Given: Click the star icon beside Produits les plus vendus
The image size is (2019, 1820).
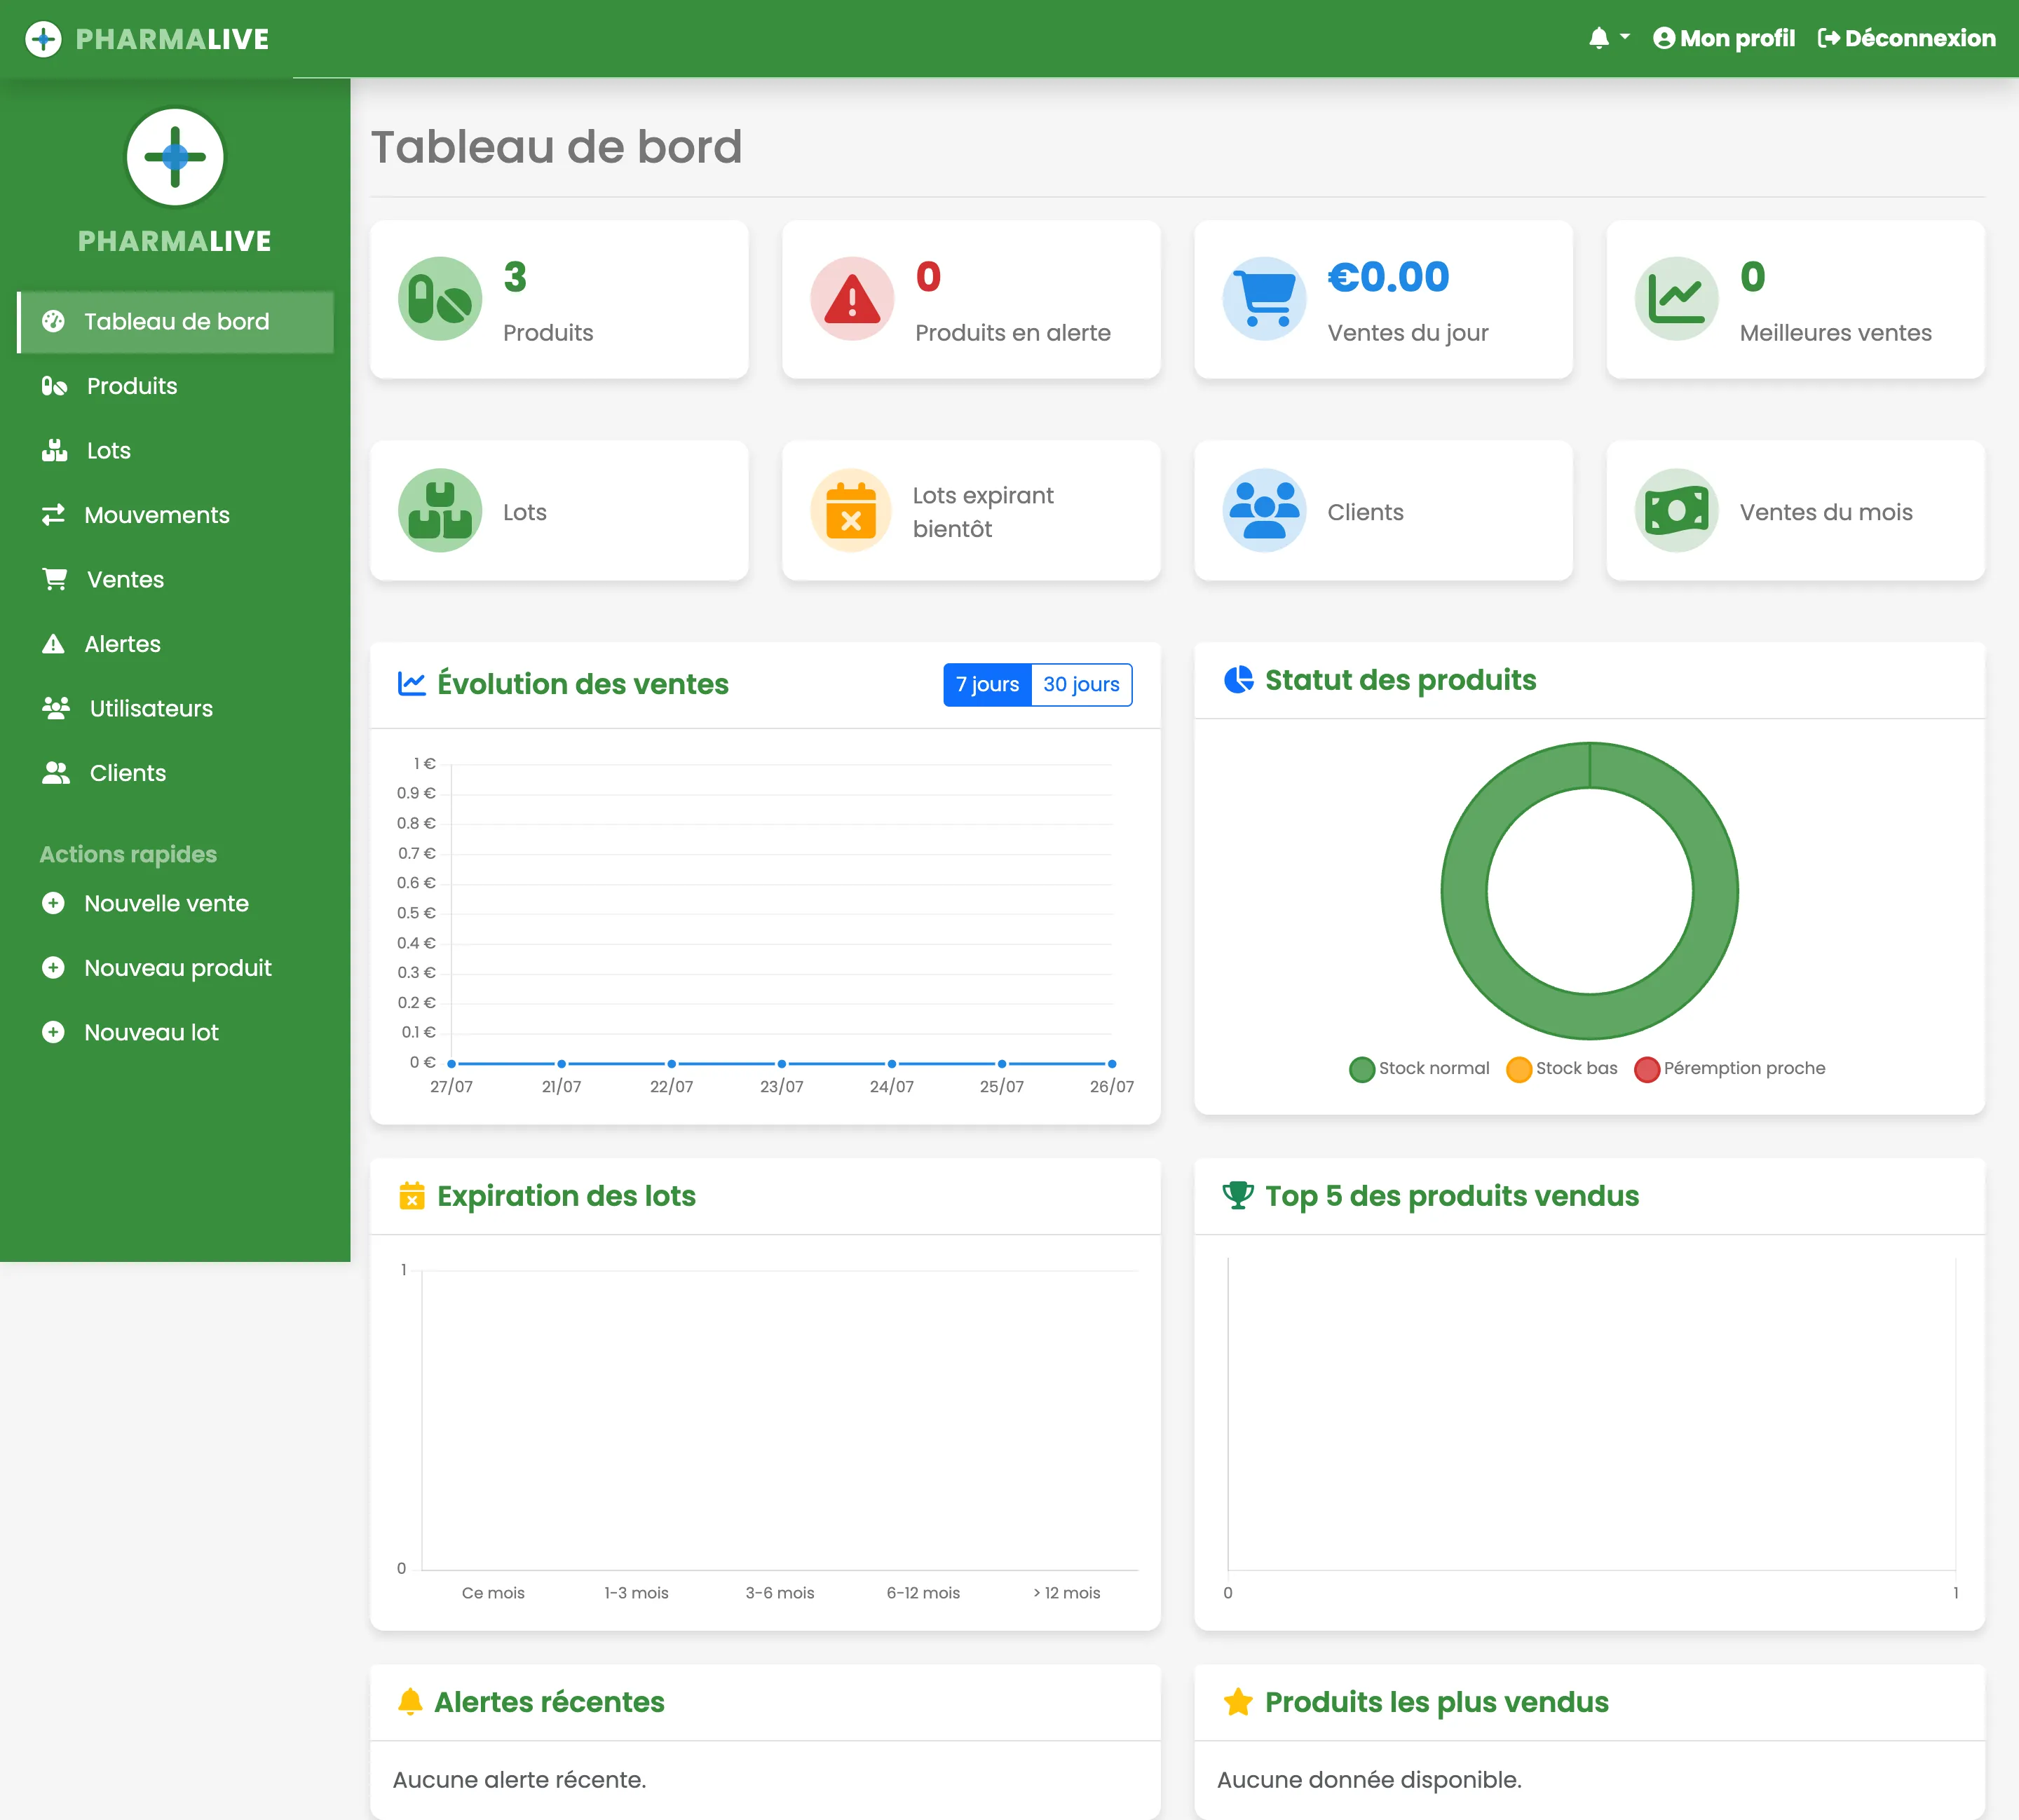Looking at the screenshot, I should pyautogui.click(x=1238, y=1702).
